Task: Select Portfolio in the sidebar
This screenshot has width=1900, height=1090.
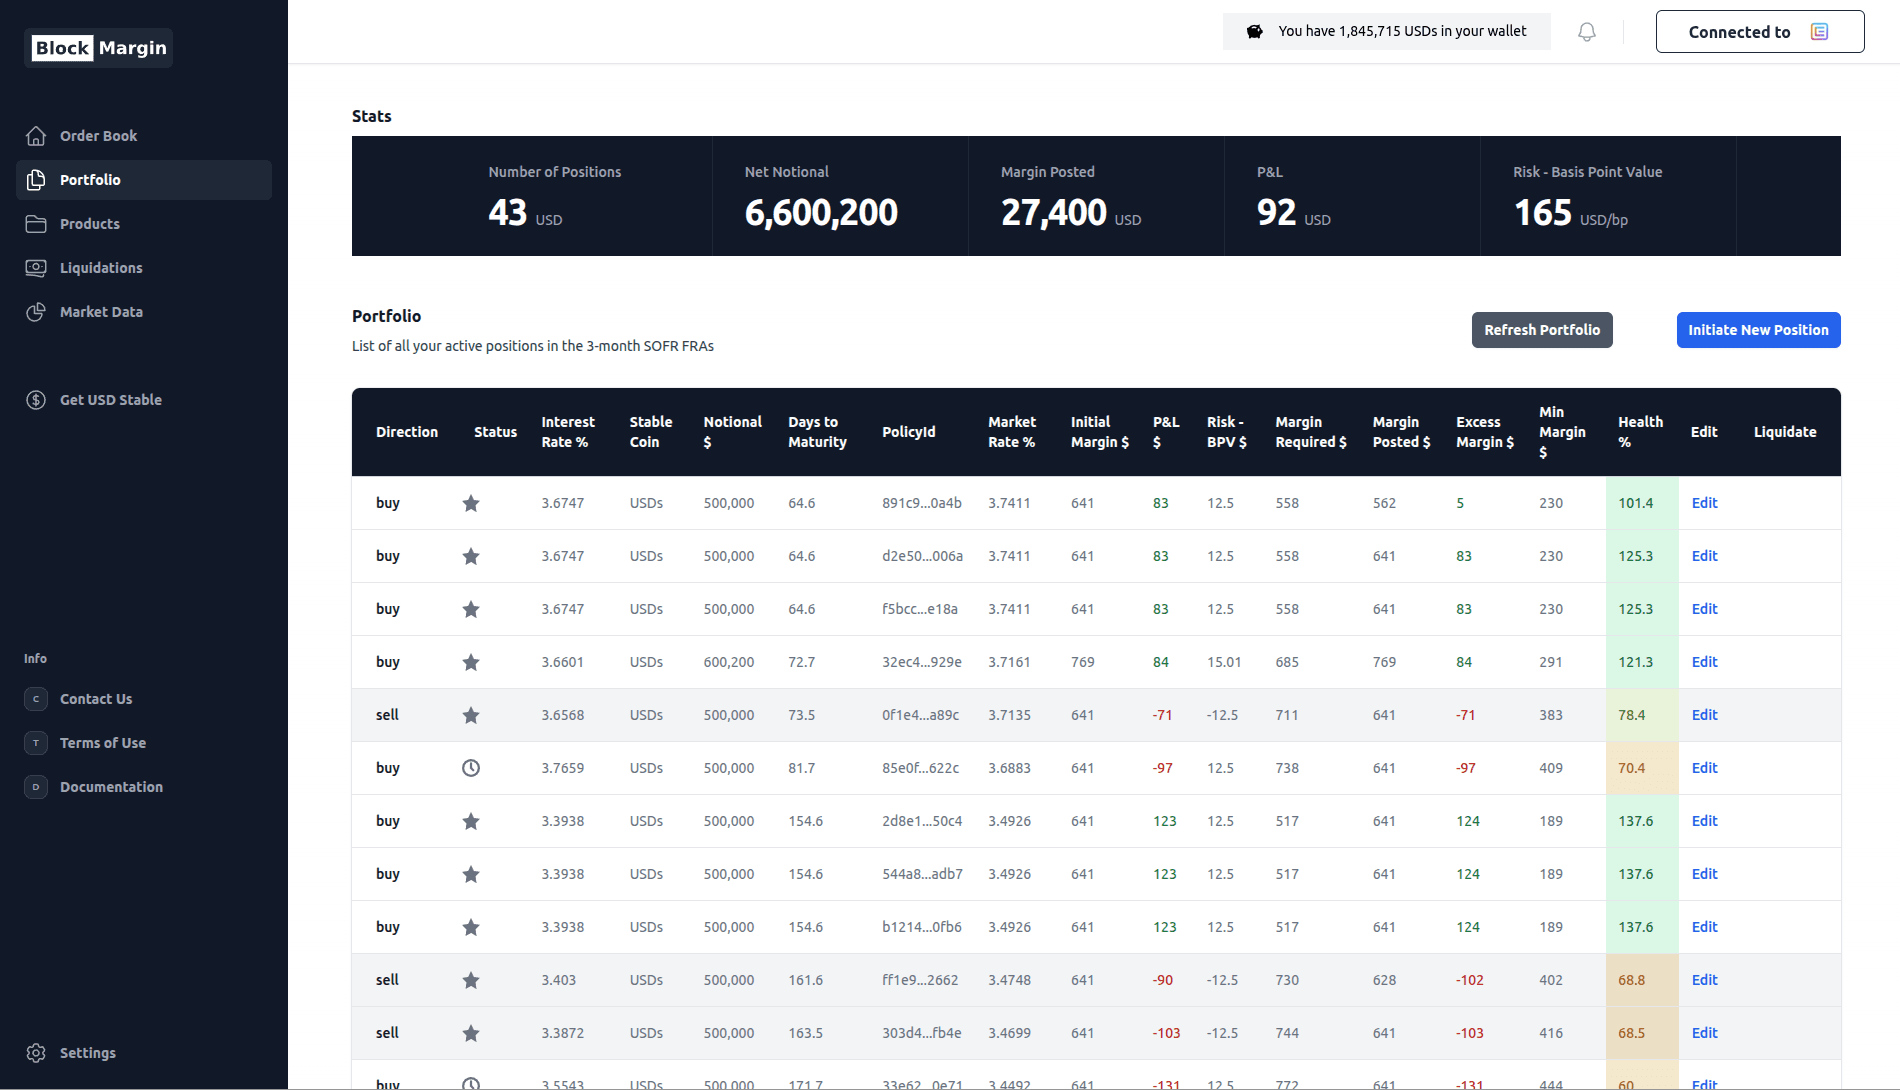Action: (x=90, y=180)
